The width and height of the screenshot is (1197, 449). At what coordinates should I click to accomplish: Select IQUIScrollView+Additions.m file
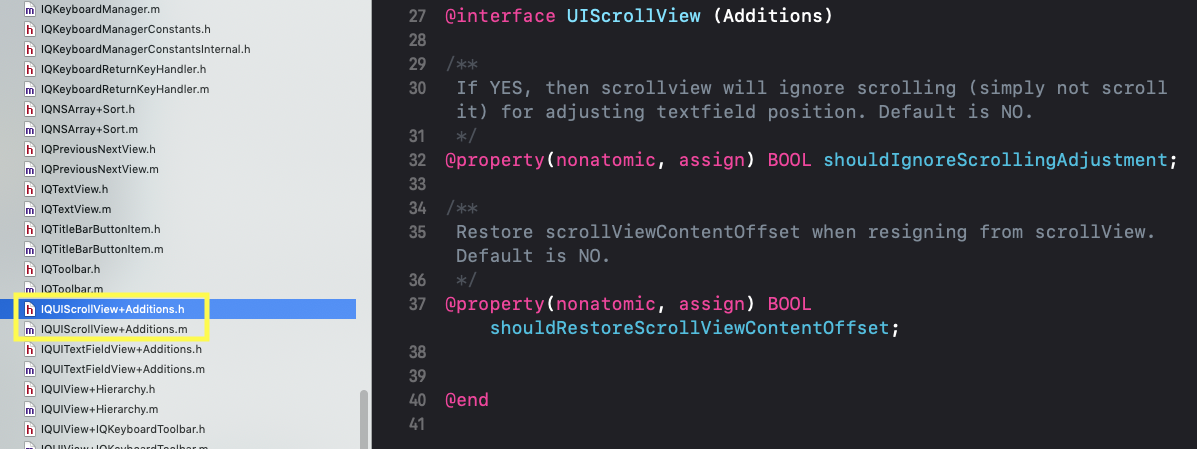115,329
